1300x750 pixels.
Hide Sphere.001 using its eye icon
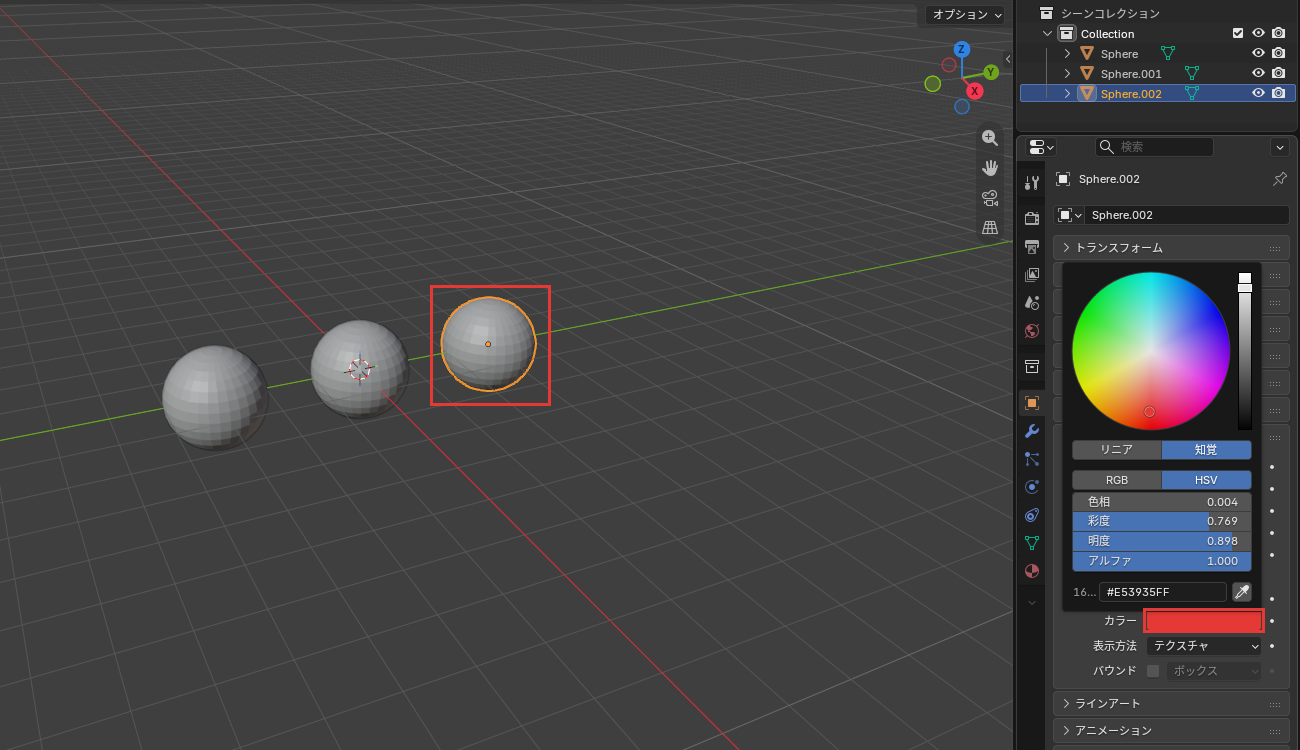click(x=1259, y=73)
